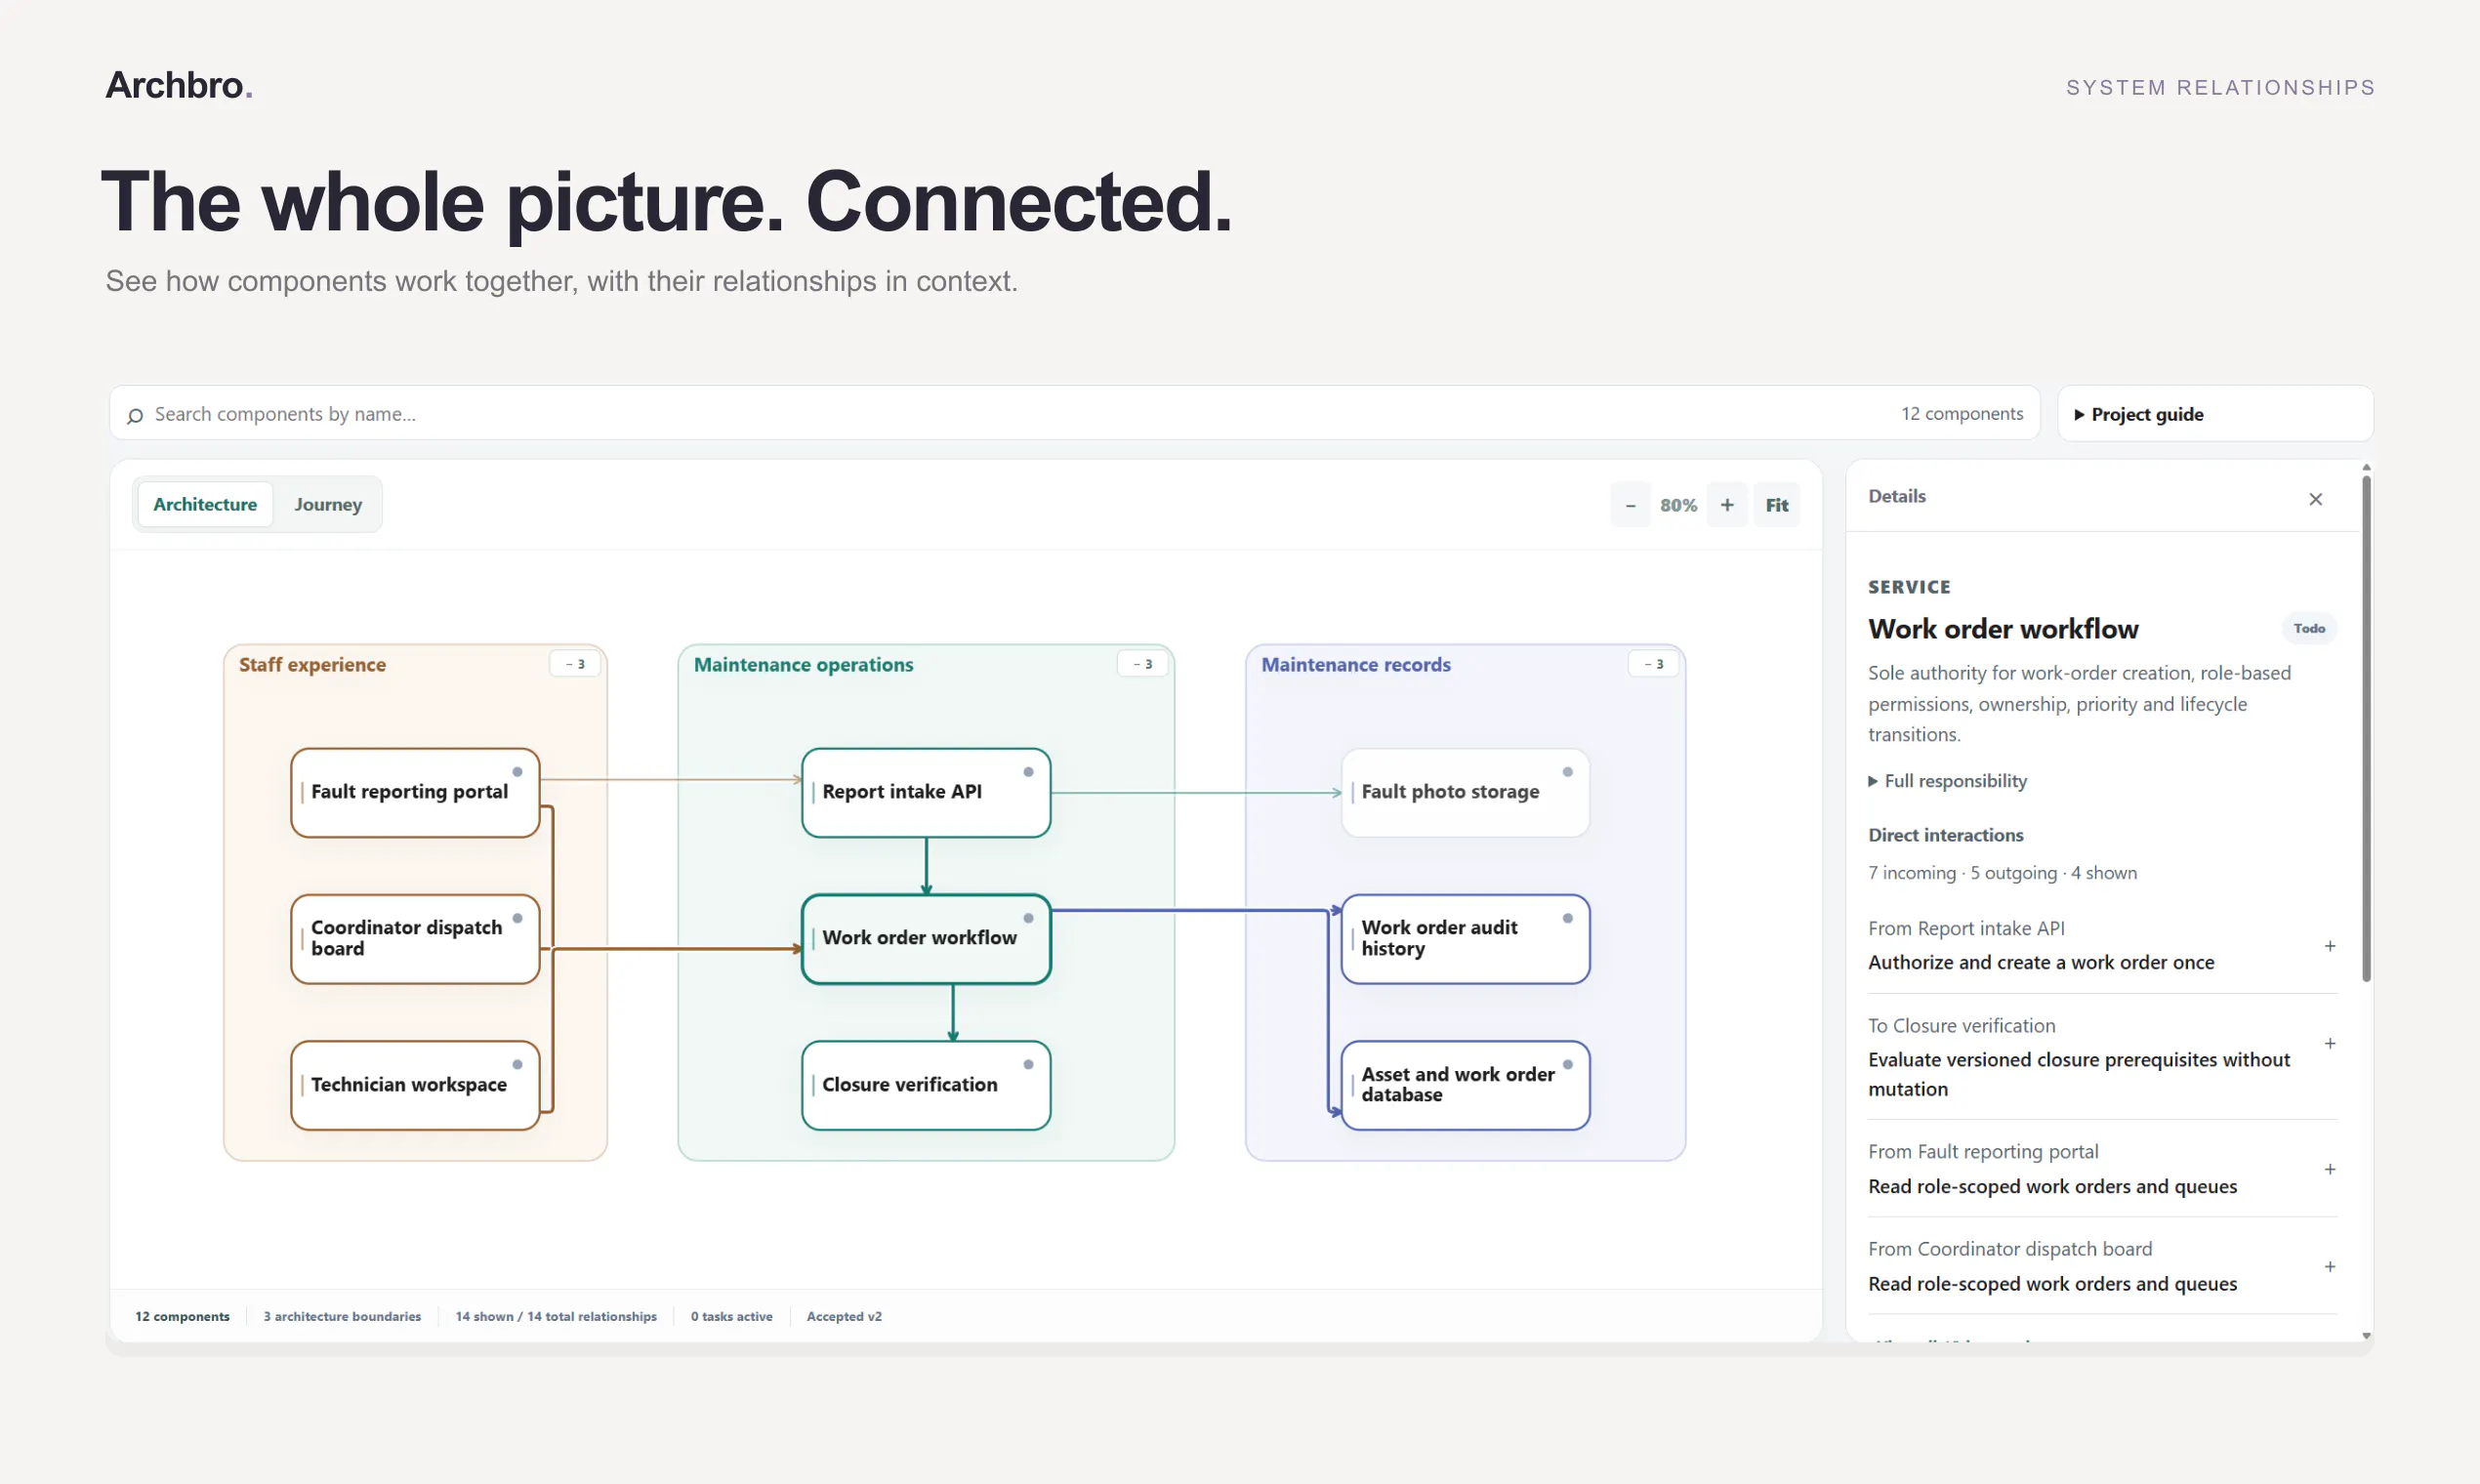
Task: Select the Technician workspace node
Action: (x=415, y=1085)
